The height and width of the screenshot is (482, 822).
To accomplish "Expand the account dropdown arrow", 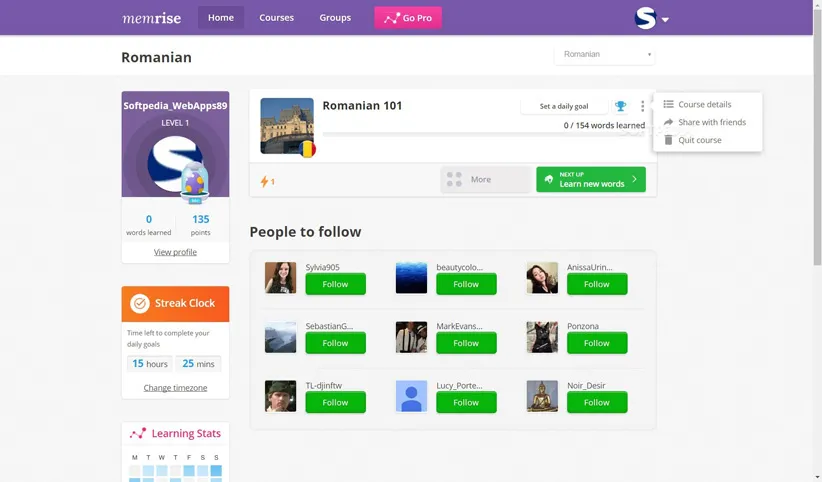I will pos(665,20).
